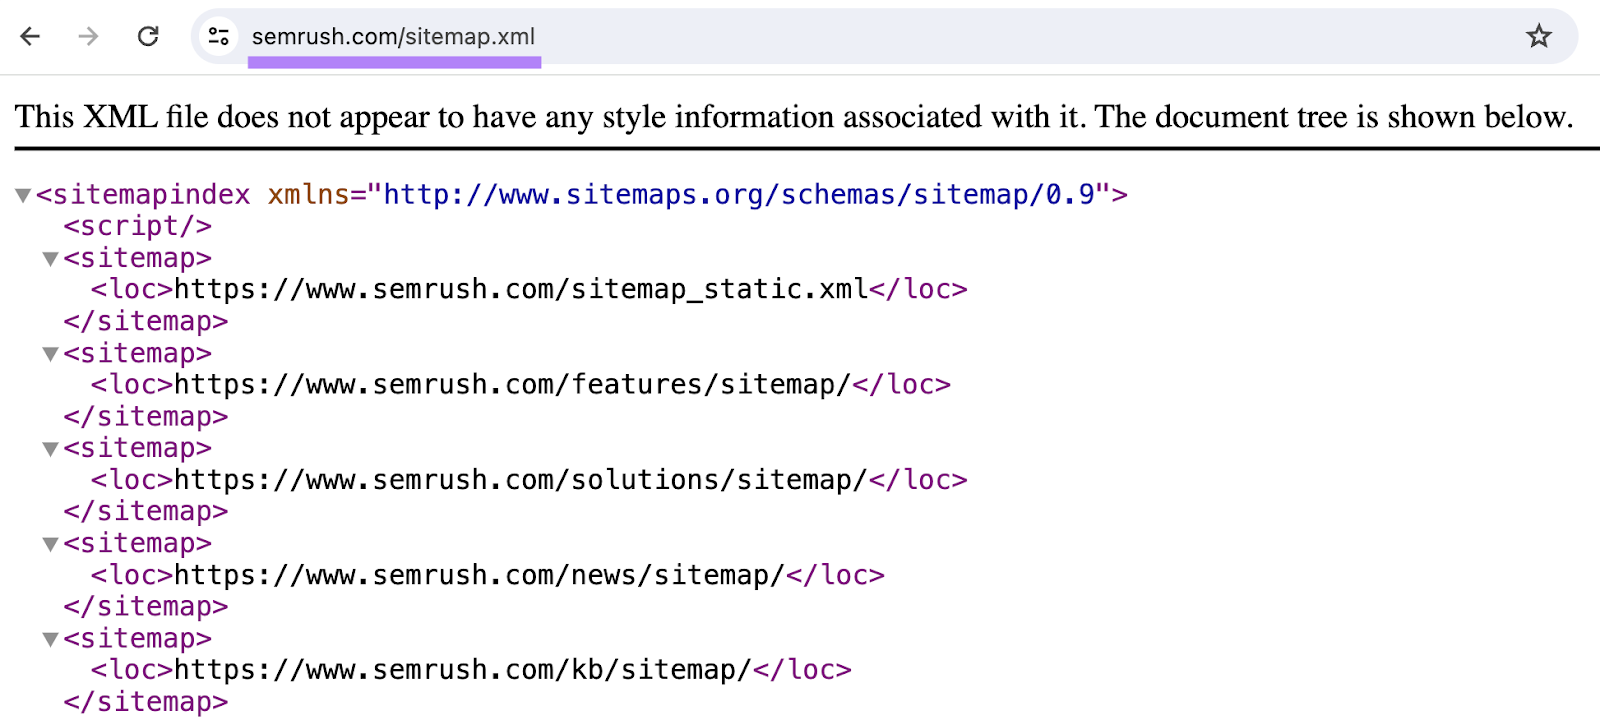Viewport: 1600px width, 720px height.
Task: Select the empty script element tag
Action: [x=137, y=226]
